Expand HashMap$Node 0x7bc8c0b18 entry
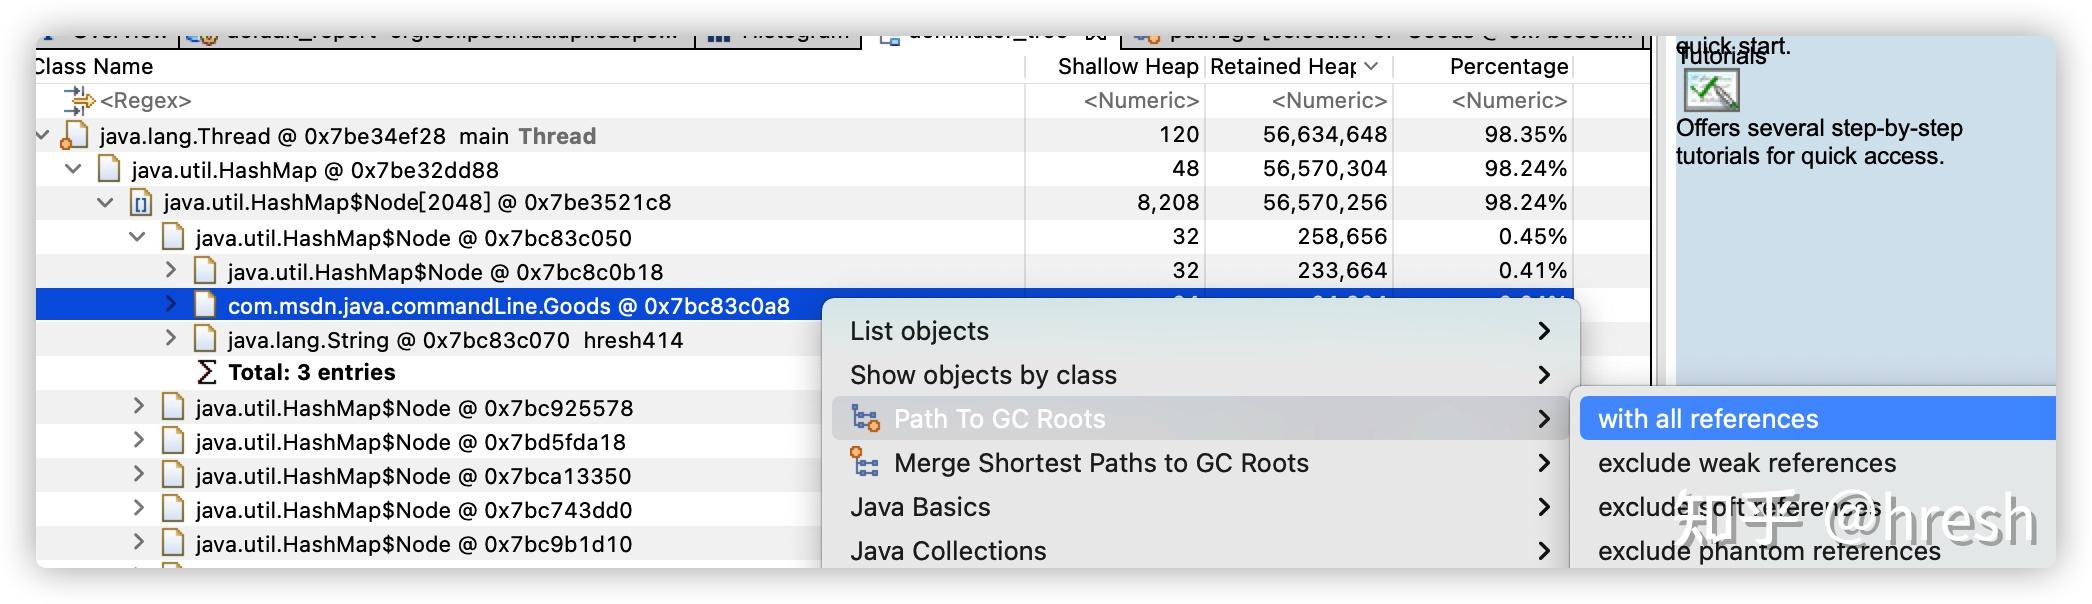The height and width of the screenshot is (604, 2092). (171, 270)
